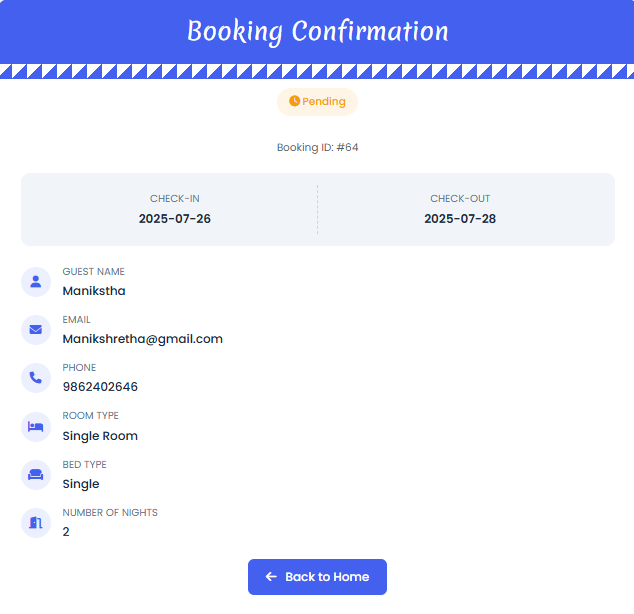Click the clock icon in Pending badge

click(x=294, y=101)
